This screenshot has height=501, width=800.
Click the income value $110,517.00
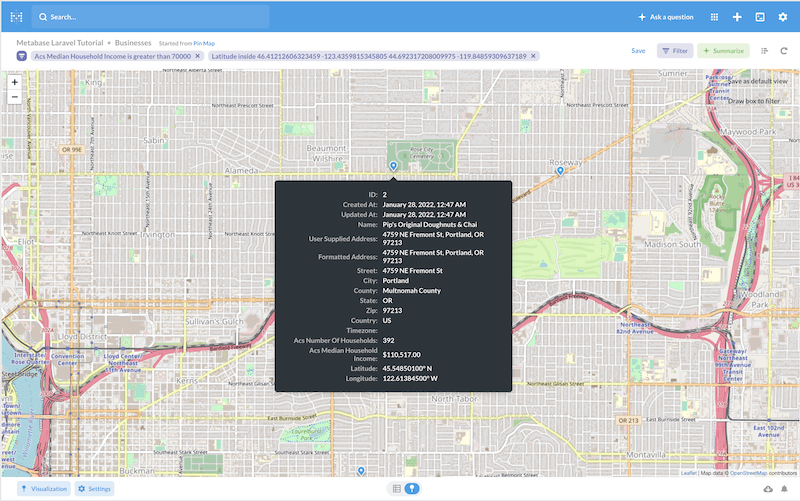(x=402, y=355)
